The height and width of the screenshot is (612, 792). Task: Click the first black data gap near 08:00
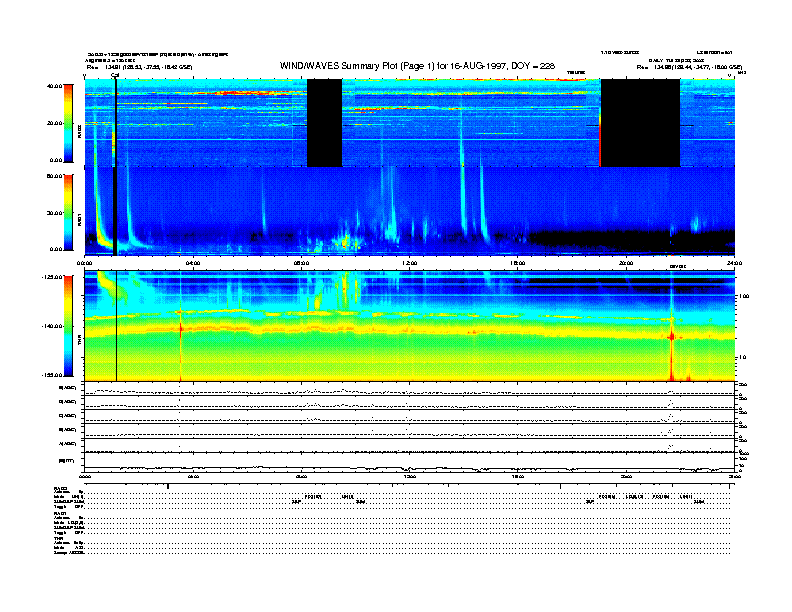click(324, 123)
